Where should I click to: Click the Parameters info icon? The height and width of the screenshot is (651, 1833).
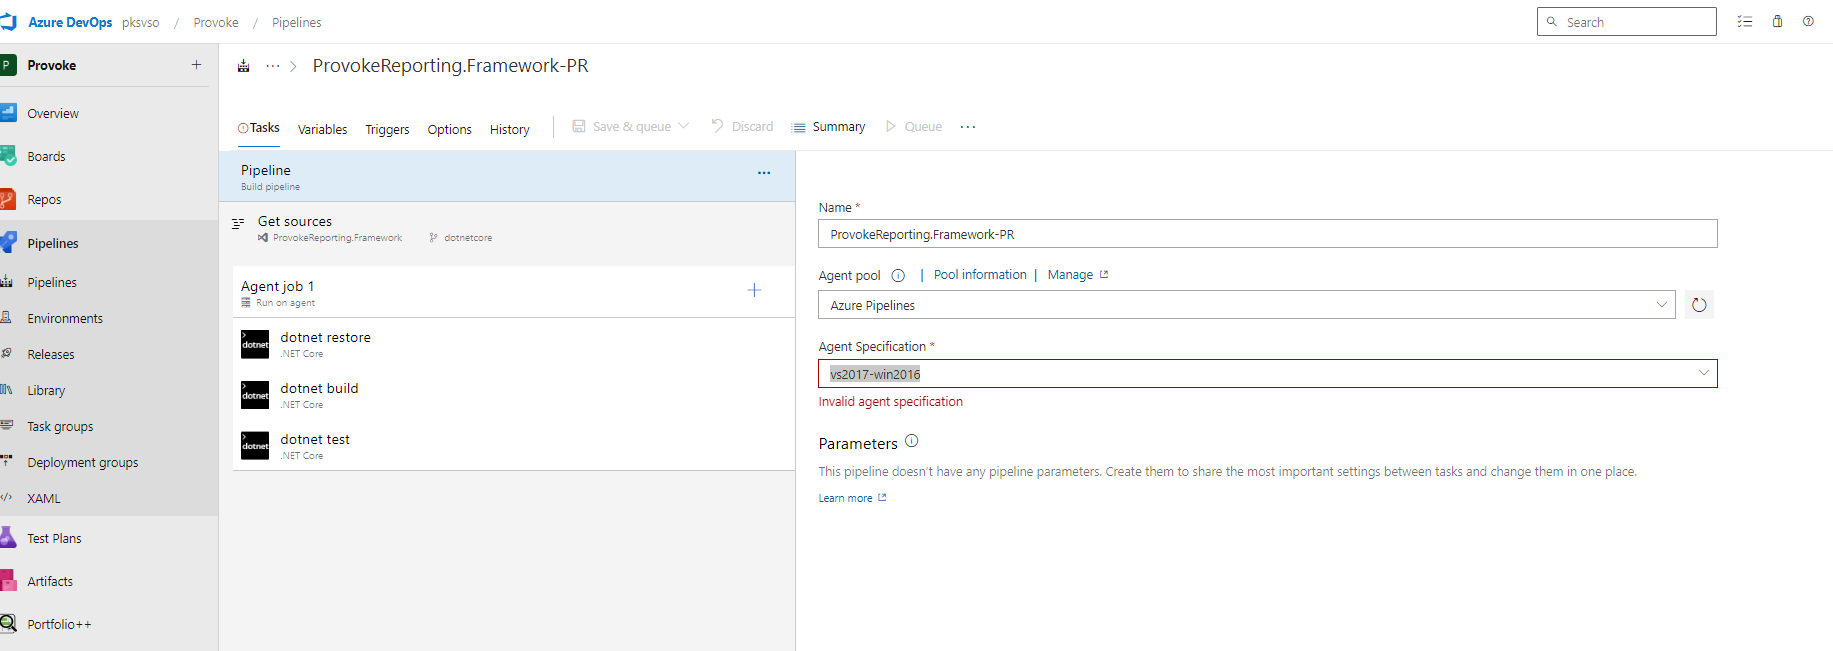(911, 441)
